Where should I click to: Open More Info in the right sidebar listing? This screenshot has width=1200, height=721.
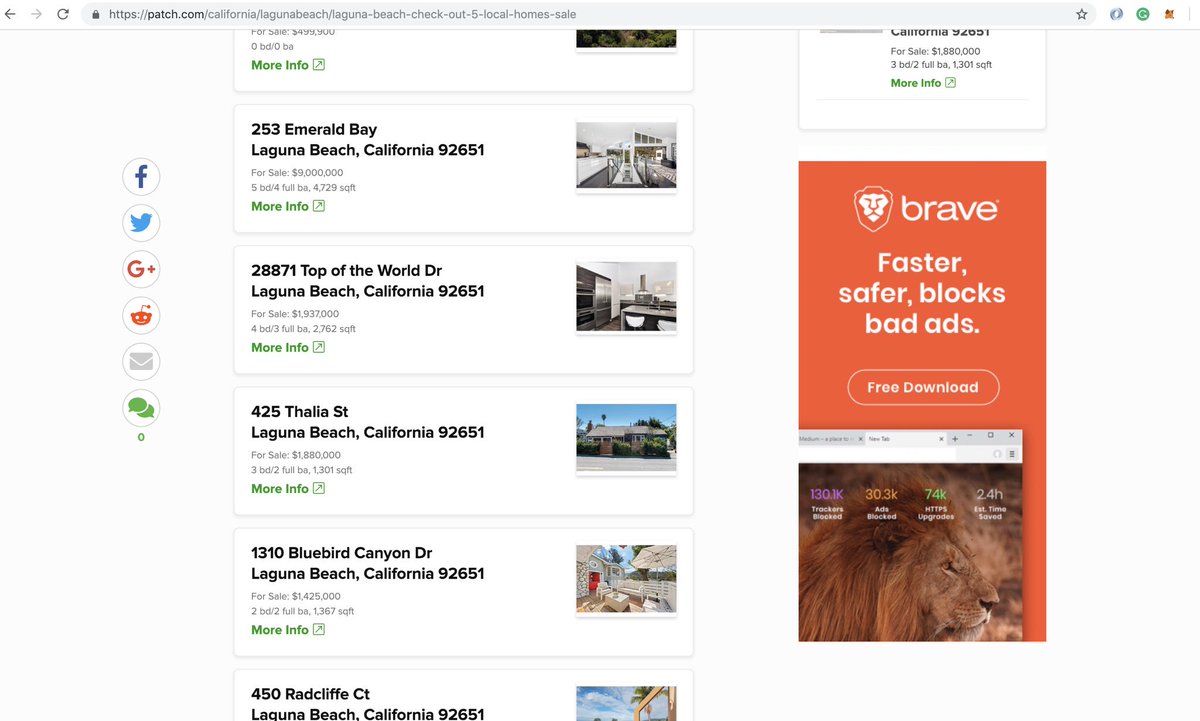coord(923,83)
